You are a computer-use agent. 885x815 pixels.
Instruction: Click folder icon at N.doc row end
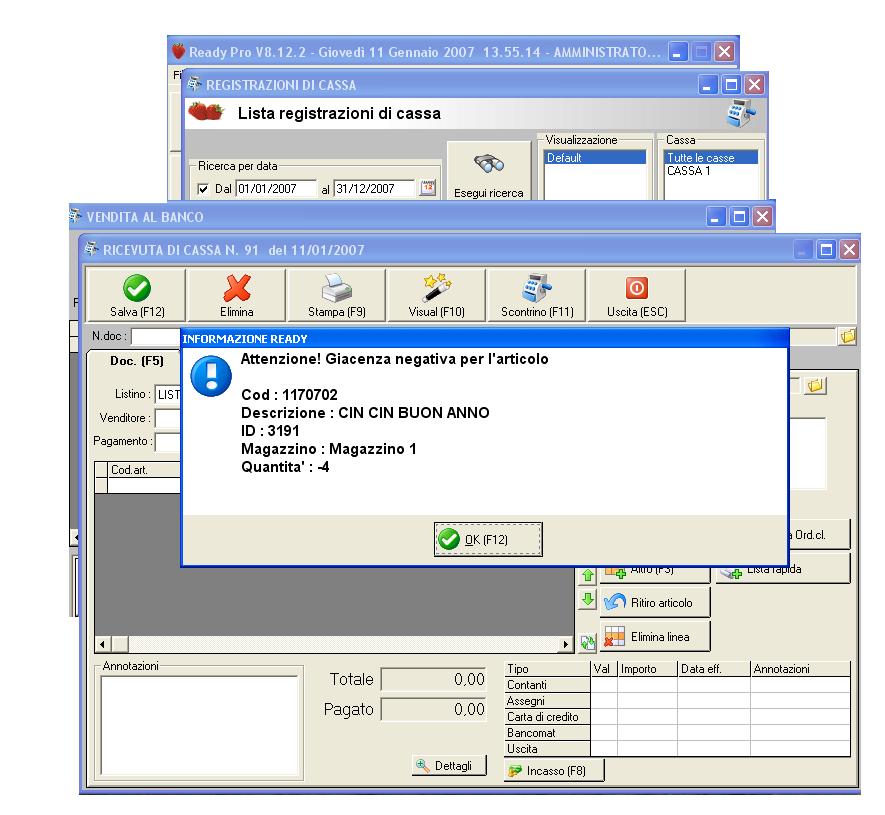(848, 336)
